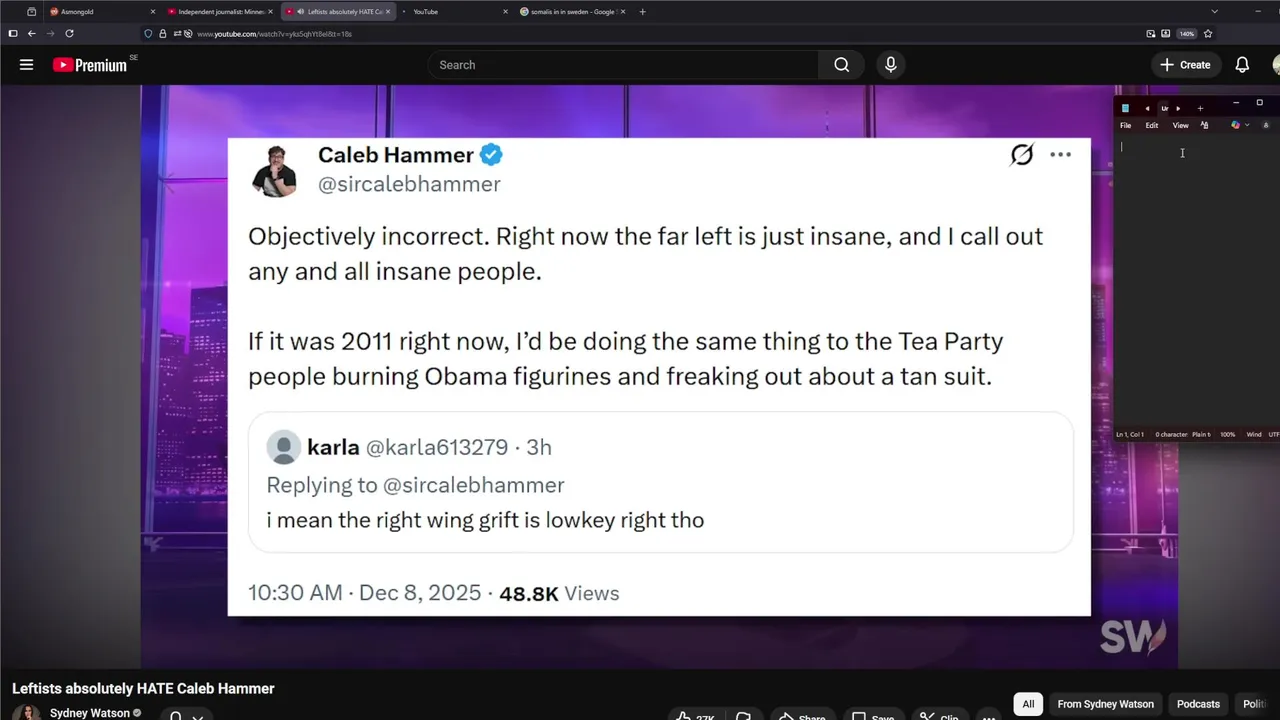Image resolution: width=1280 pixels, height=720 pixels.
Task: Open the YouTube guide hamburger menu
Action: pyautogui.click(x=27, y=65)
